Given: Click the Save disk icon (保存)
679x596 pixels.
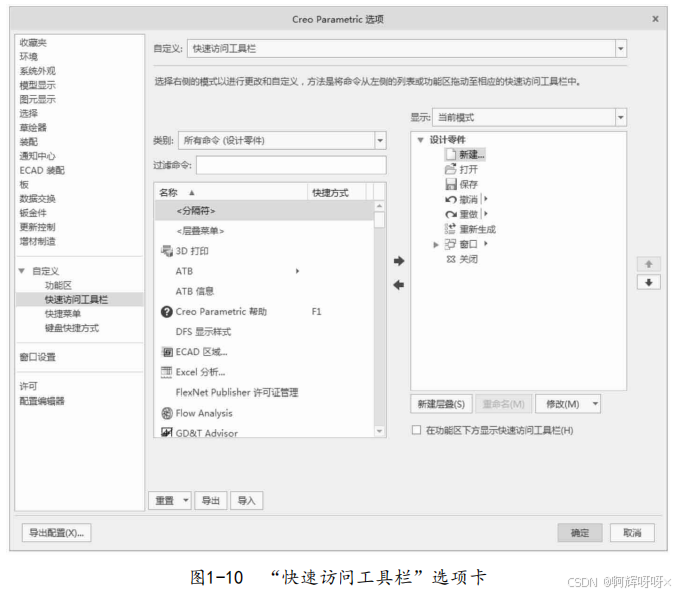Looking at the screenshot, I should (x=451, y=184).
